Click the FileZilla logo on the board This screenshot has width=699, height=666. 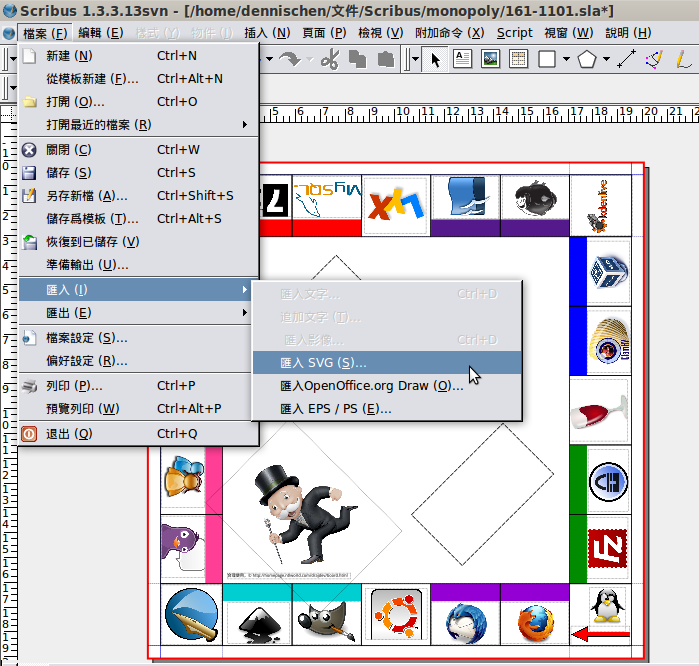pyautogui.click(x=608, y=548)
